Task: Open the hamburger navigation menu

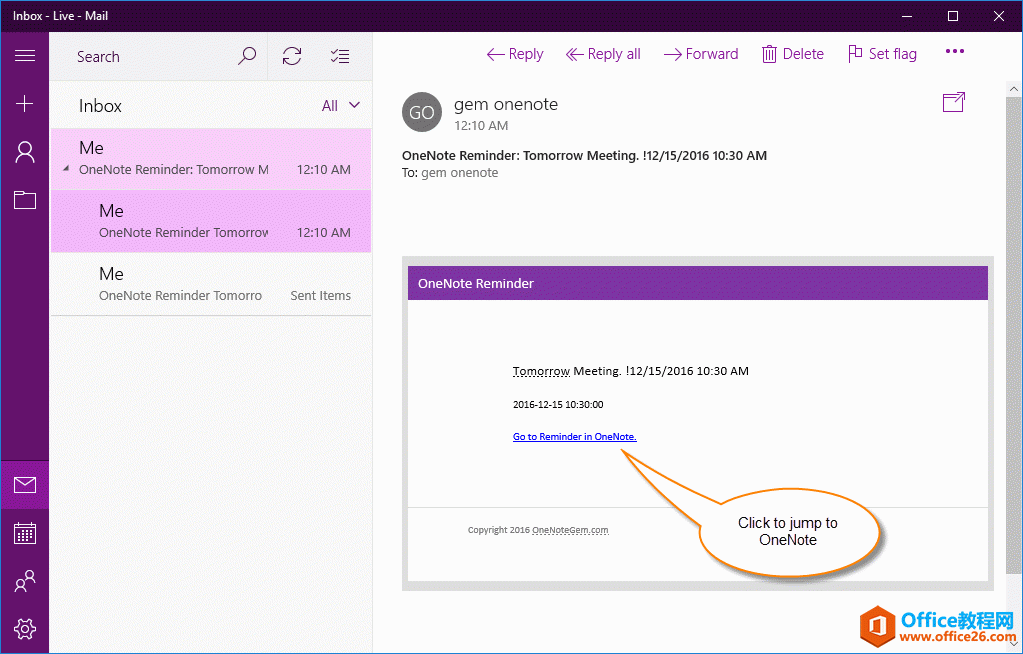Action: point(24,57)
